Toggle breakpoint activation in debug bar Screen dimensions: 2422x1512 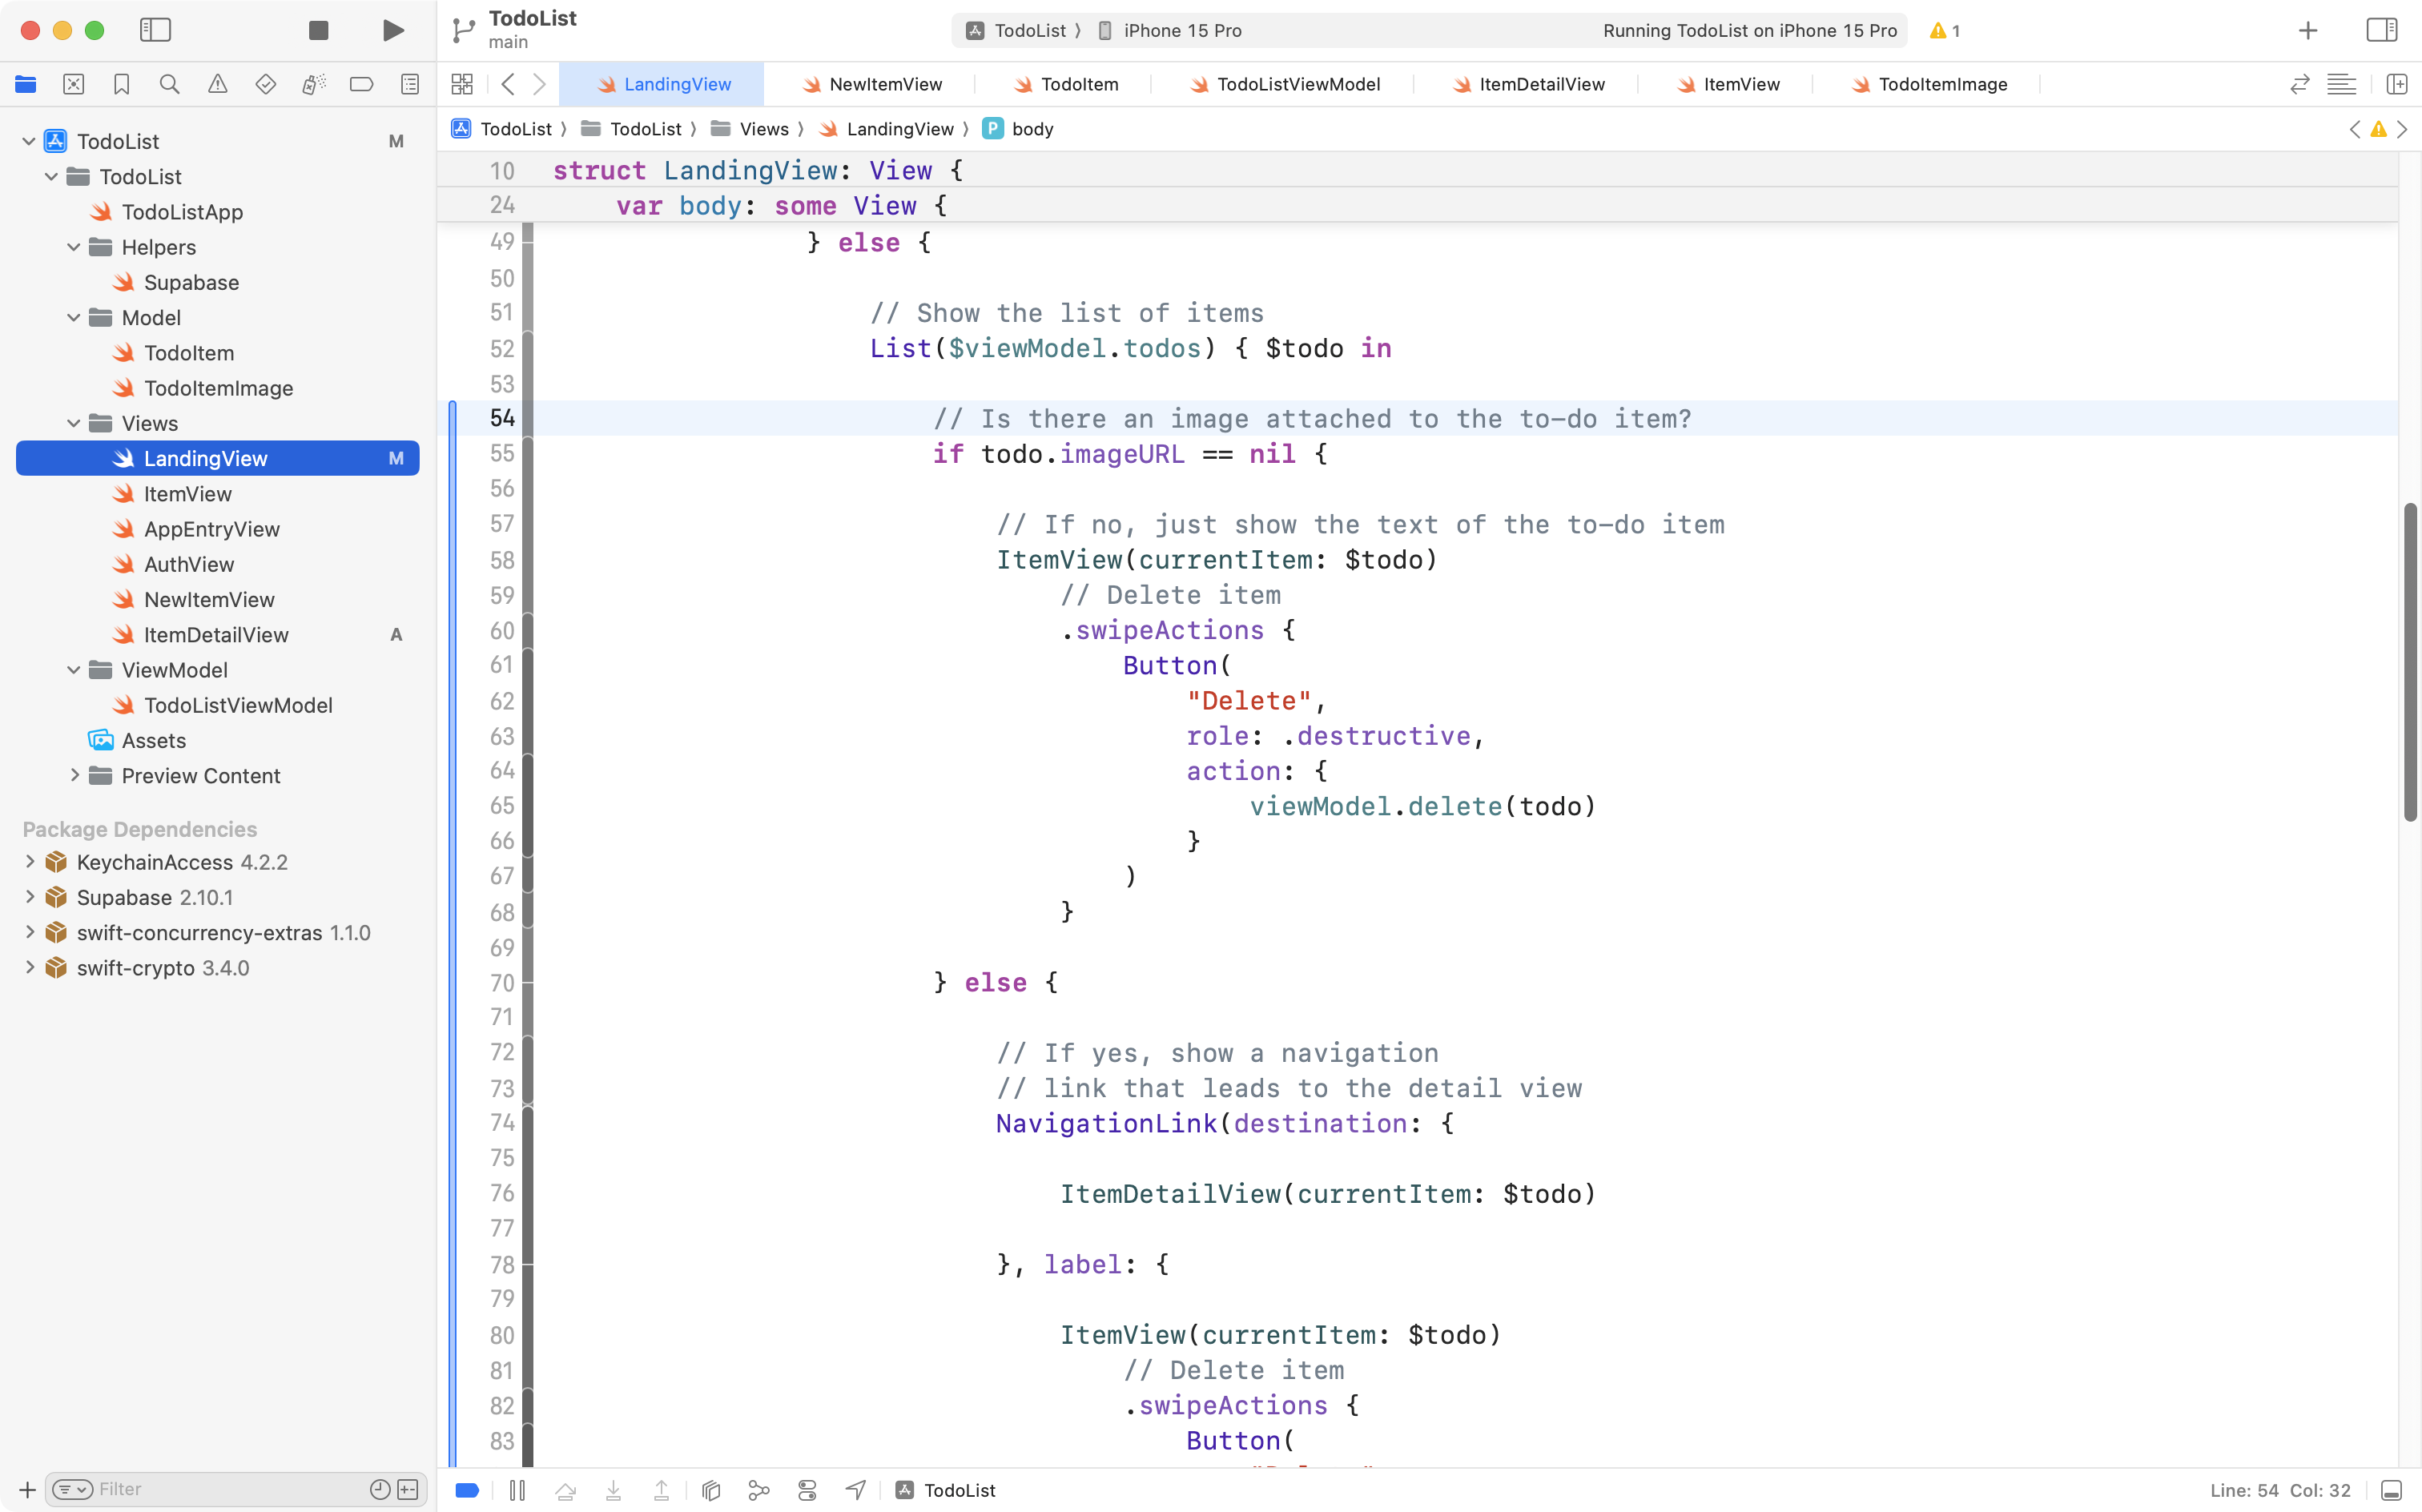pos(466,1489)
